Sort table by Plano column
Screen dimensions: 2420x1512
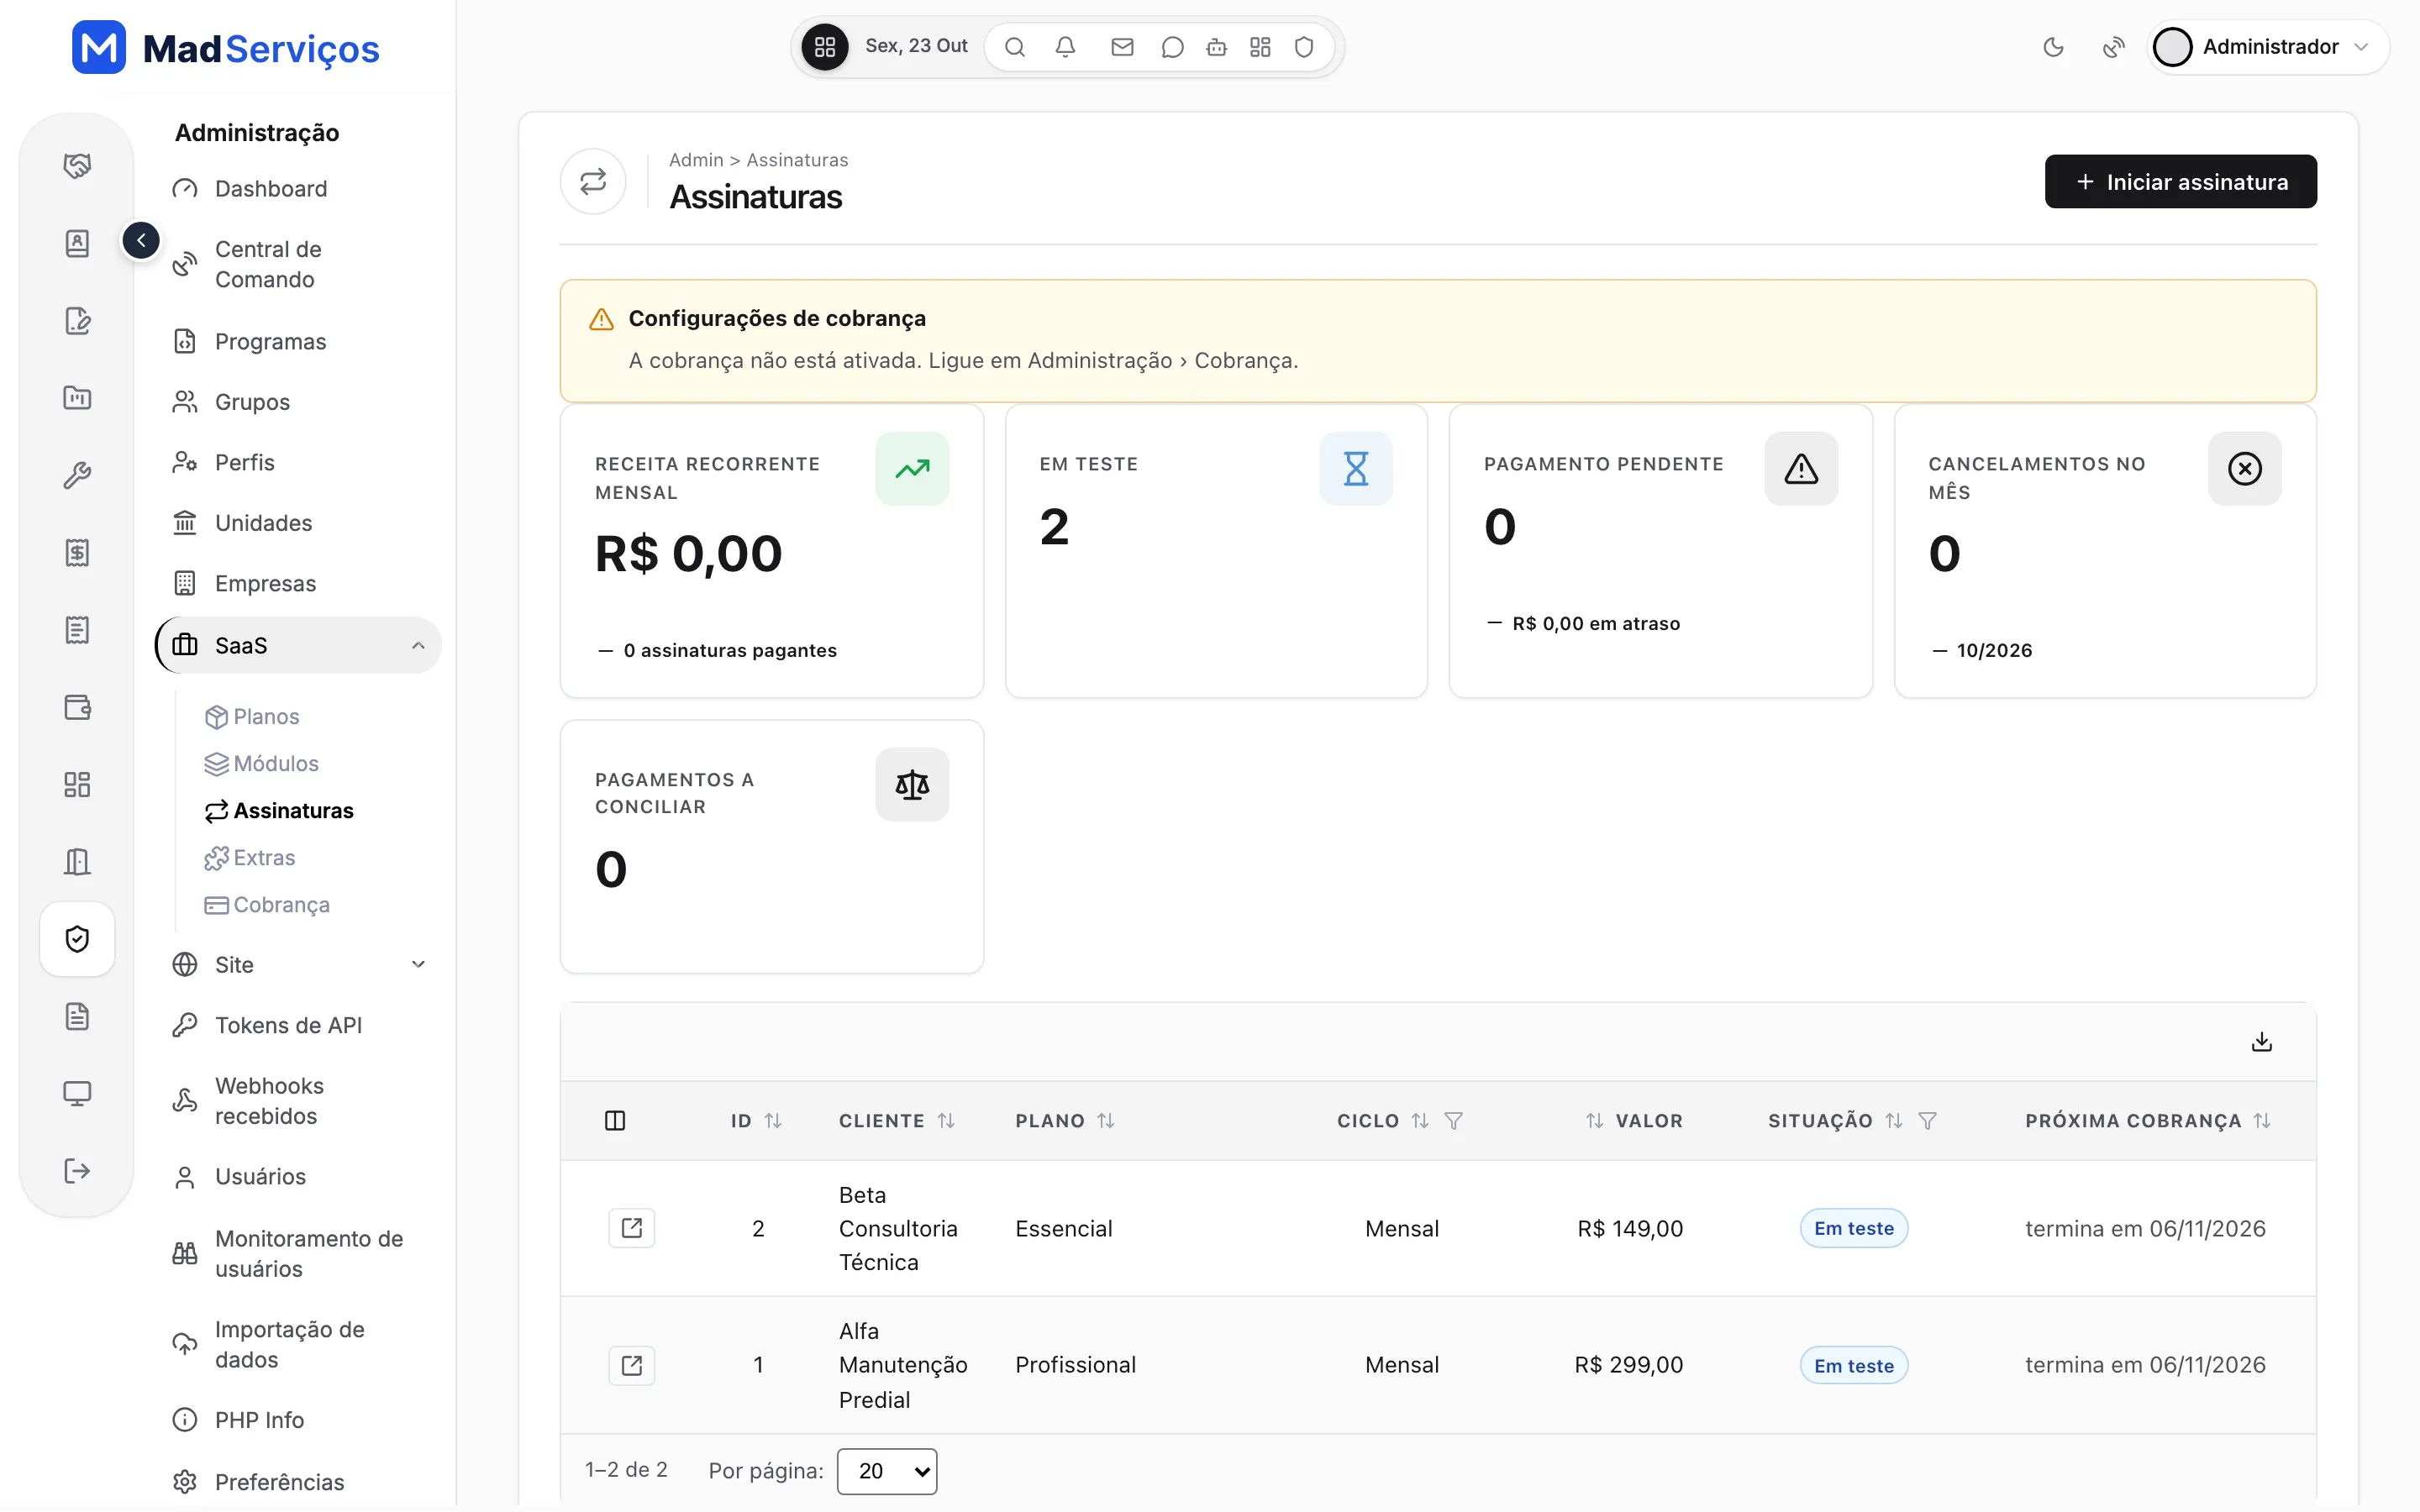click(1105, 1121)
